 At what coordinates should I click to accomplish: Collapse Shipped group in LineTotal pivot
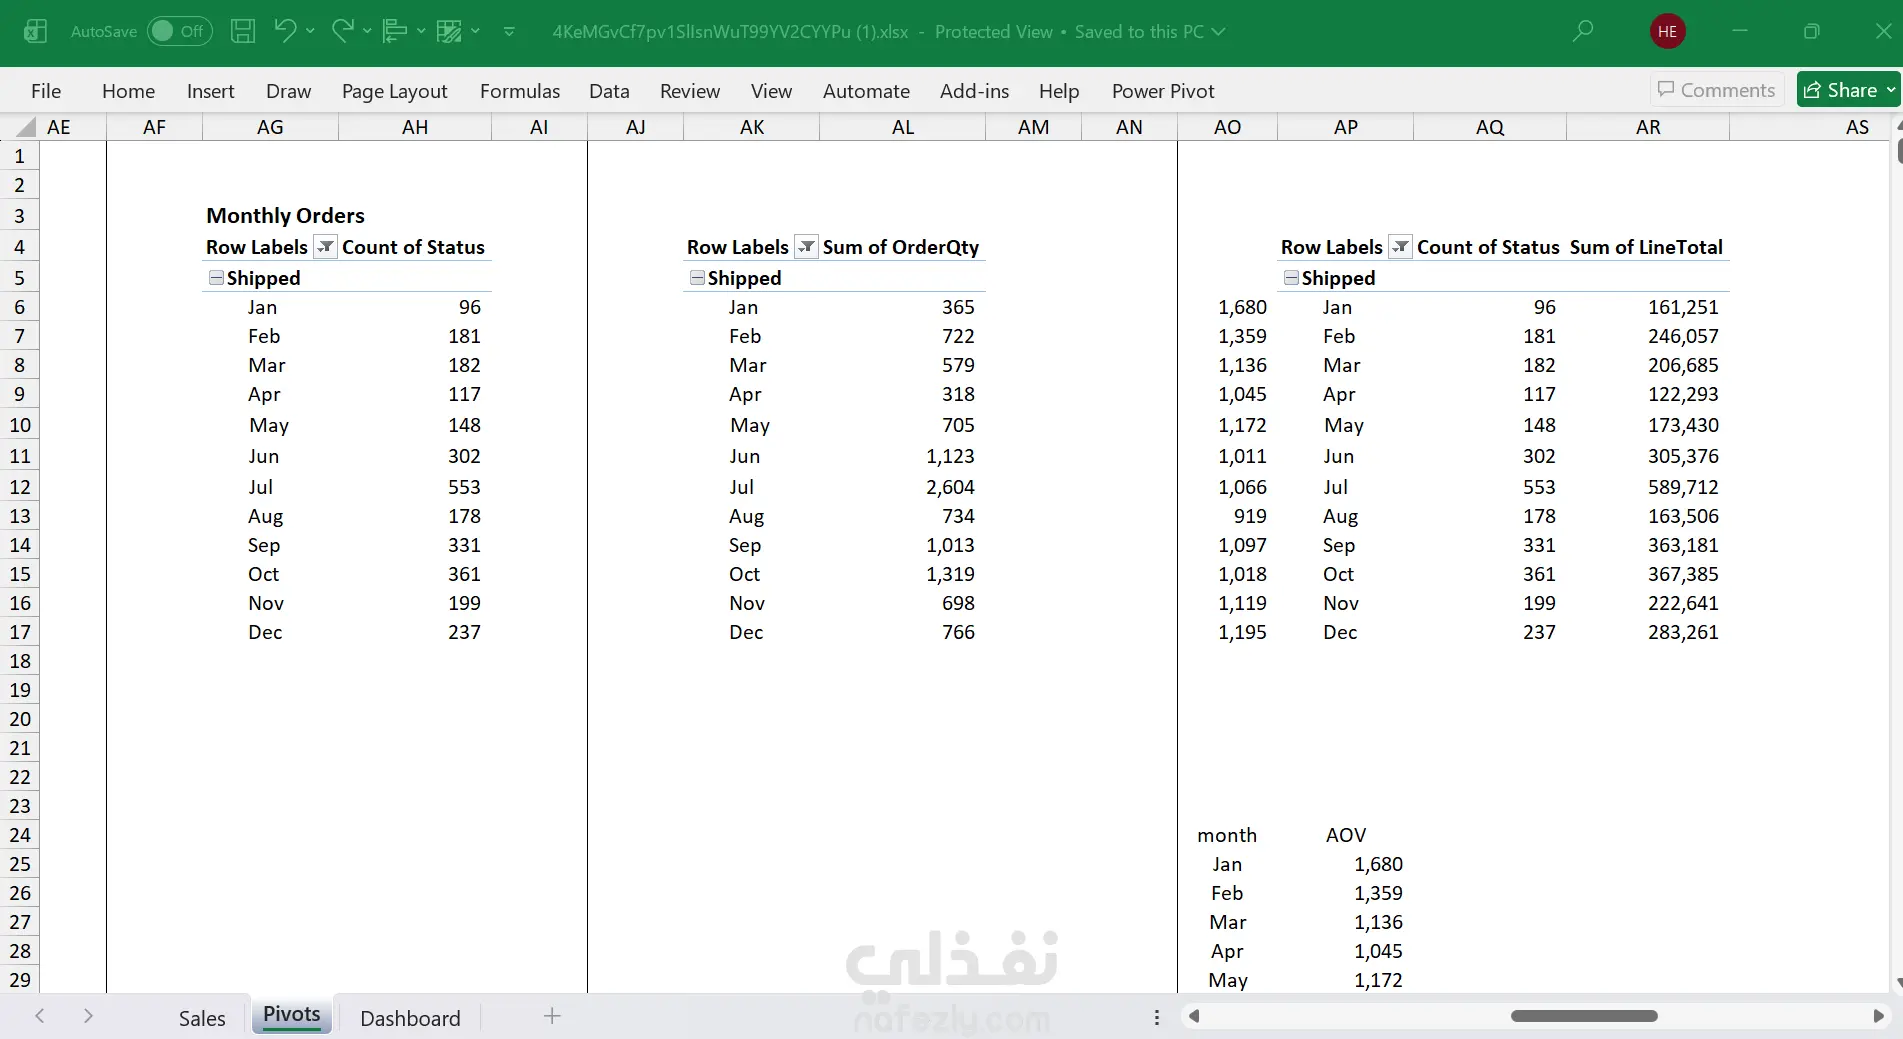[1291, 277]
